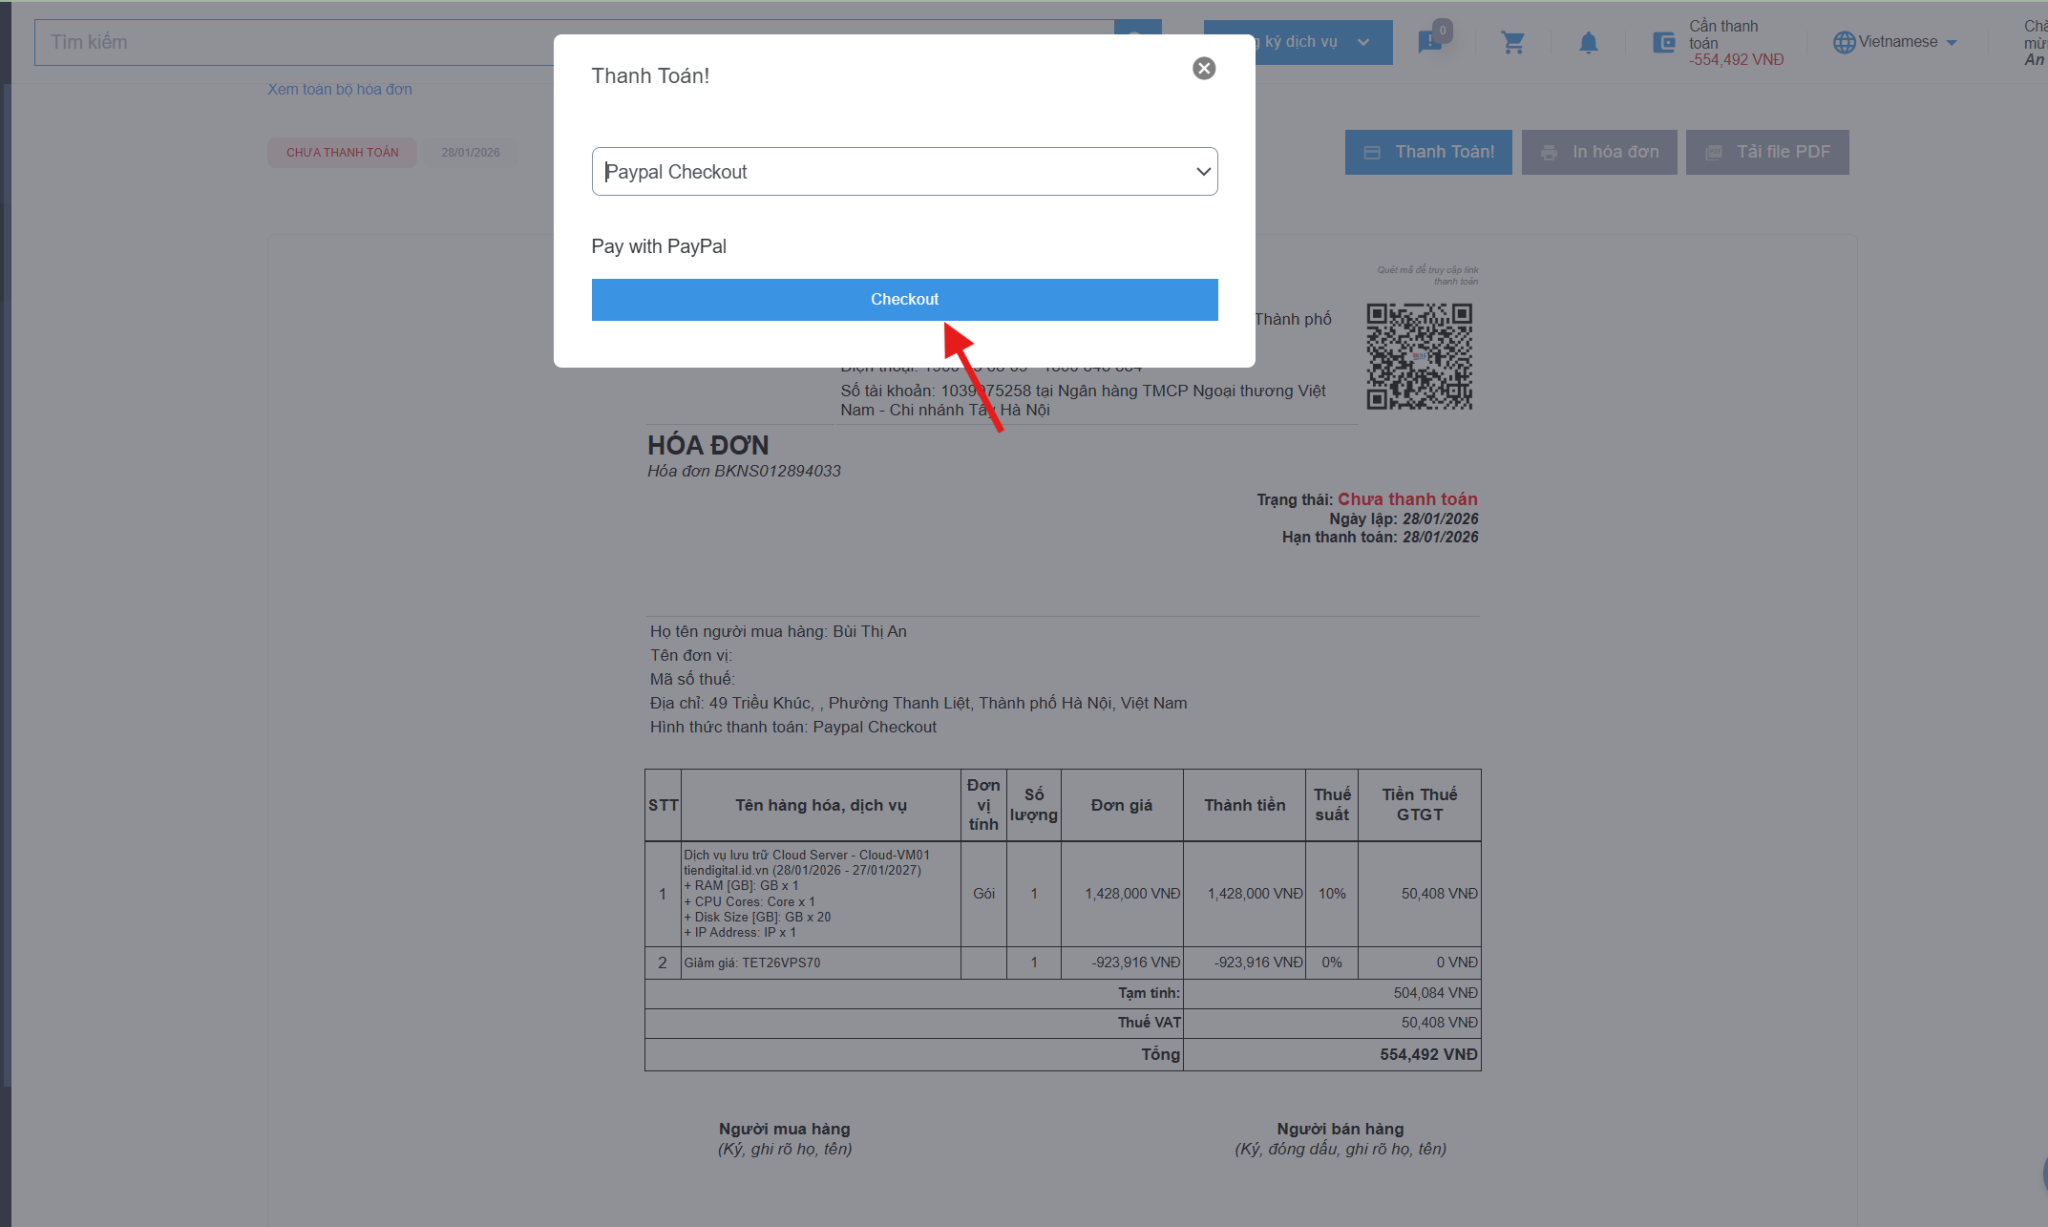The width and height of the screenshot is (2048, 1227).
Task: Open the shopping cart icon
Action: click(1513, 43)
